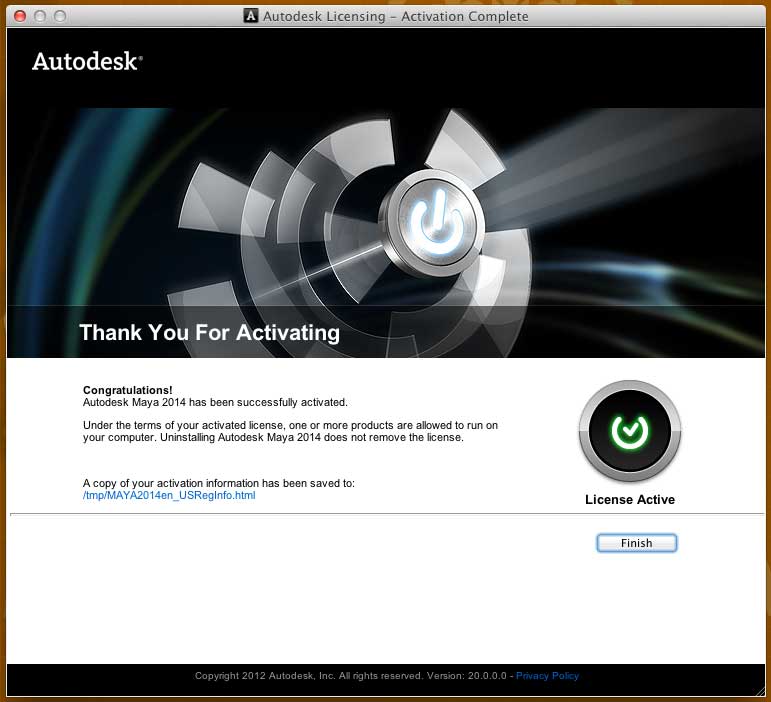Open the /tmp/MAYA2014en_USRegInfo.html link
This screenshot has height=702, width=771.
pyautogui.click(x=169, y=495)
